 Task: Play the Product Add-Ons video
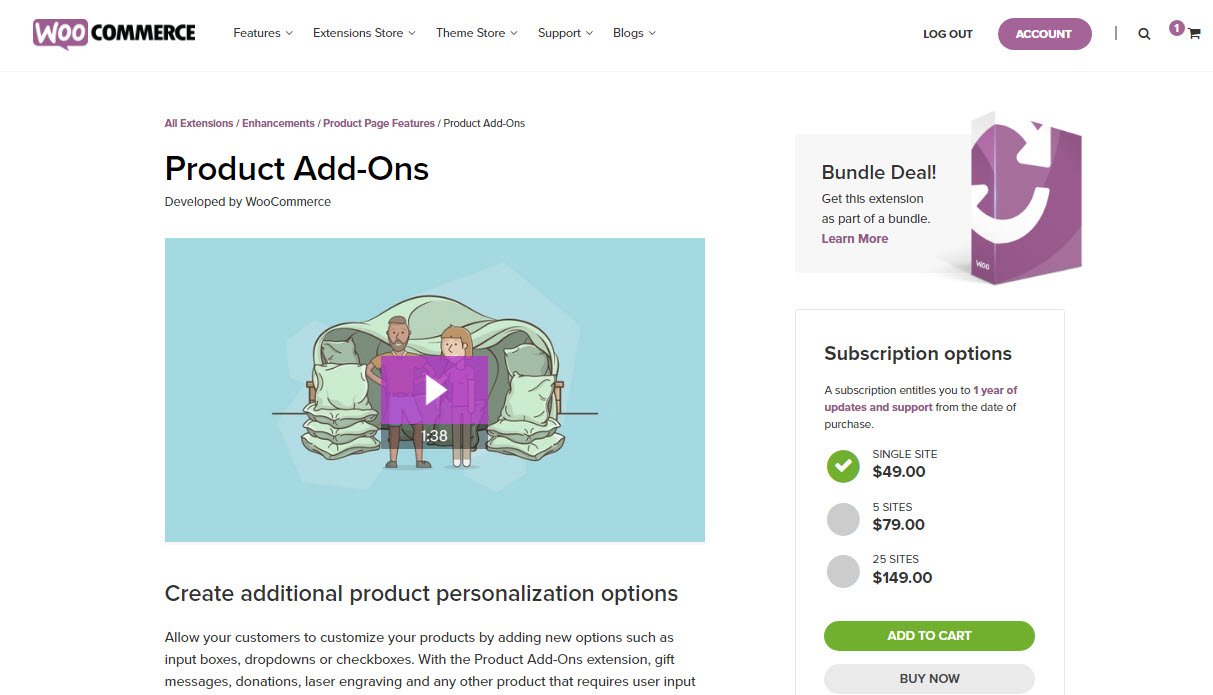434,390
